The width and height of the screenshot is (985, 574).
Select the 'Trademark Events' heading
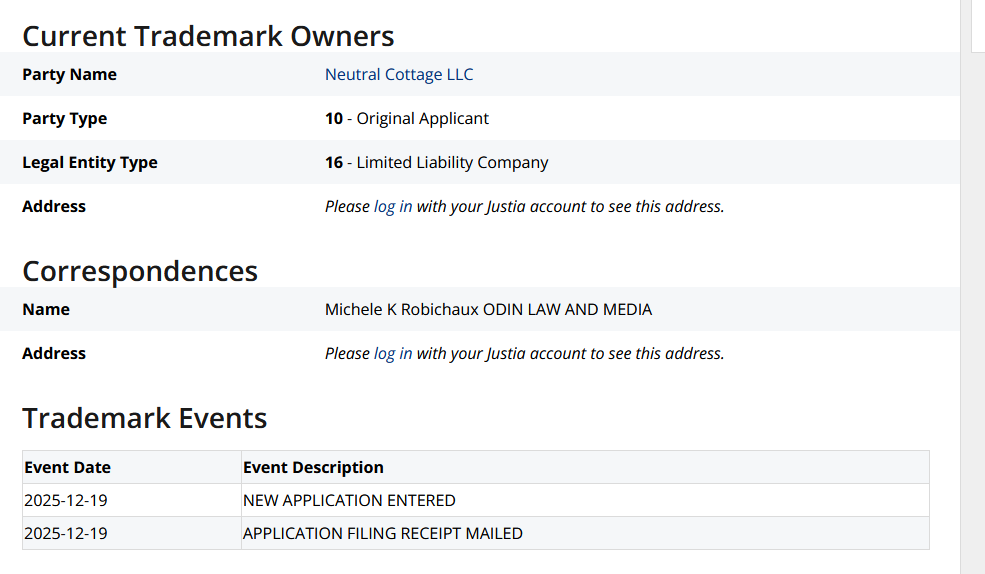coord(144,418)
